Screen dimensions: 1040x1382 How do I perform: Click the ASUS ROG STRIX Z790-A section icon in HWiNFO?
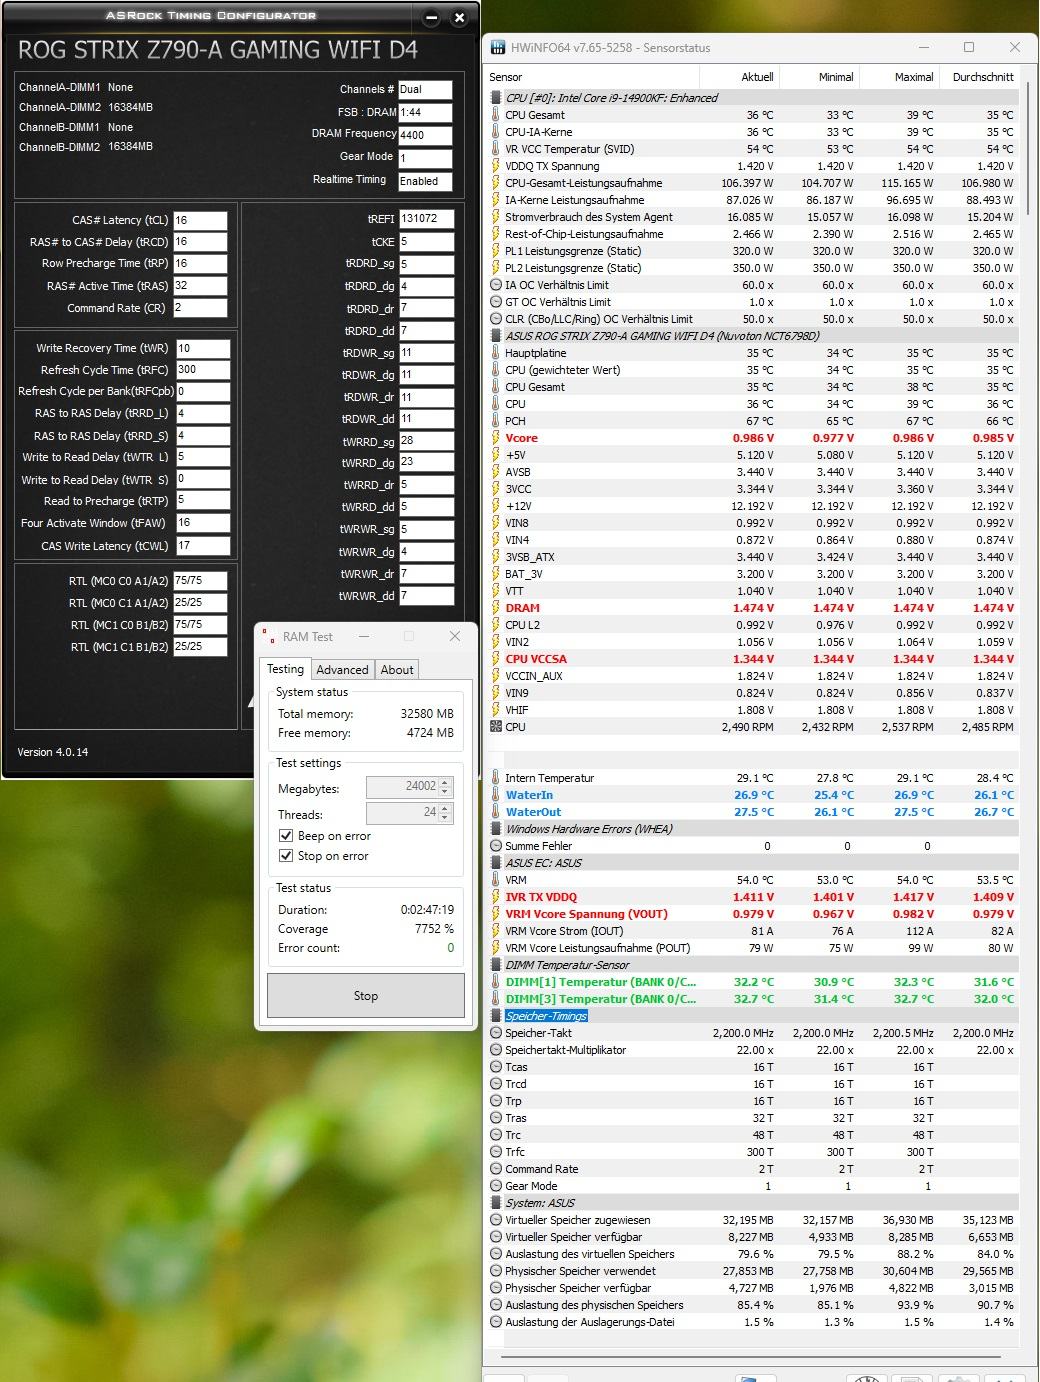(x=496, y=336)
